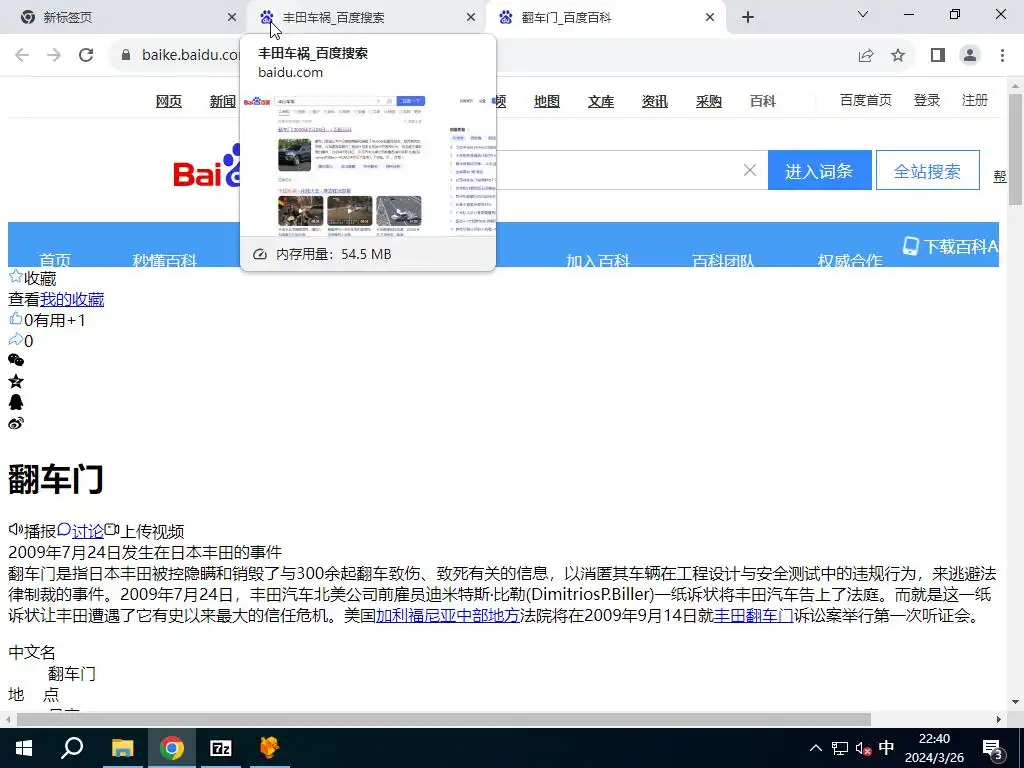Click the 注册 link
Image resolution: width=1024 pixels, height=768 pixels.
coord(974,100)
